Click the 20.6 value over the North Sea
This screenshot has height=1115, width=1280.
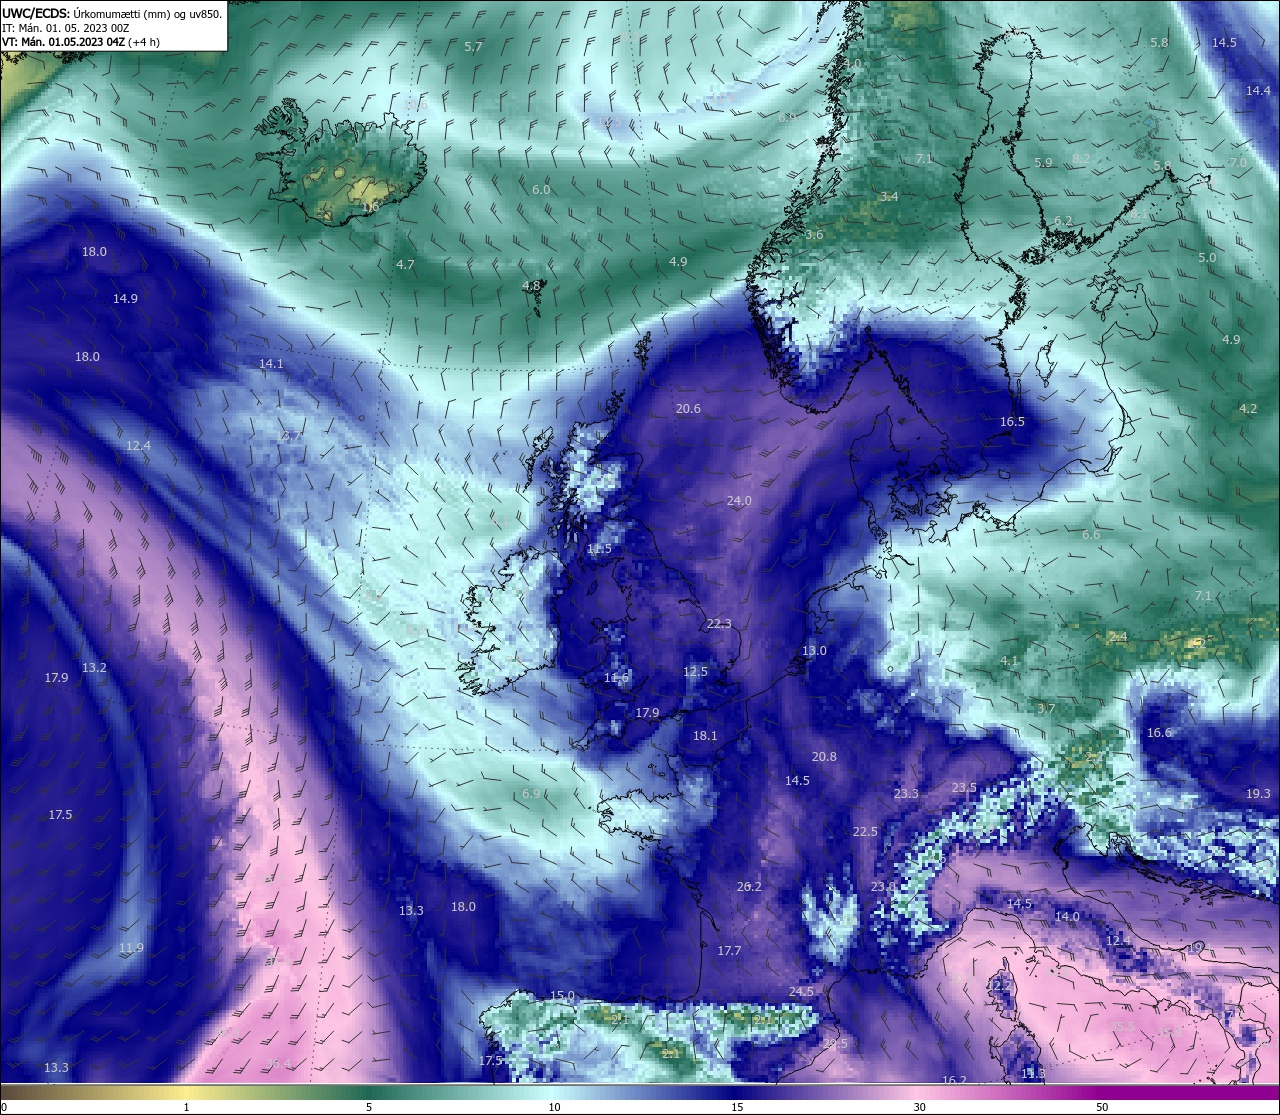pyautogui.click(x=688, y=409)
